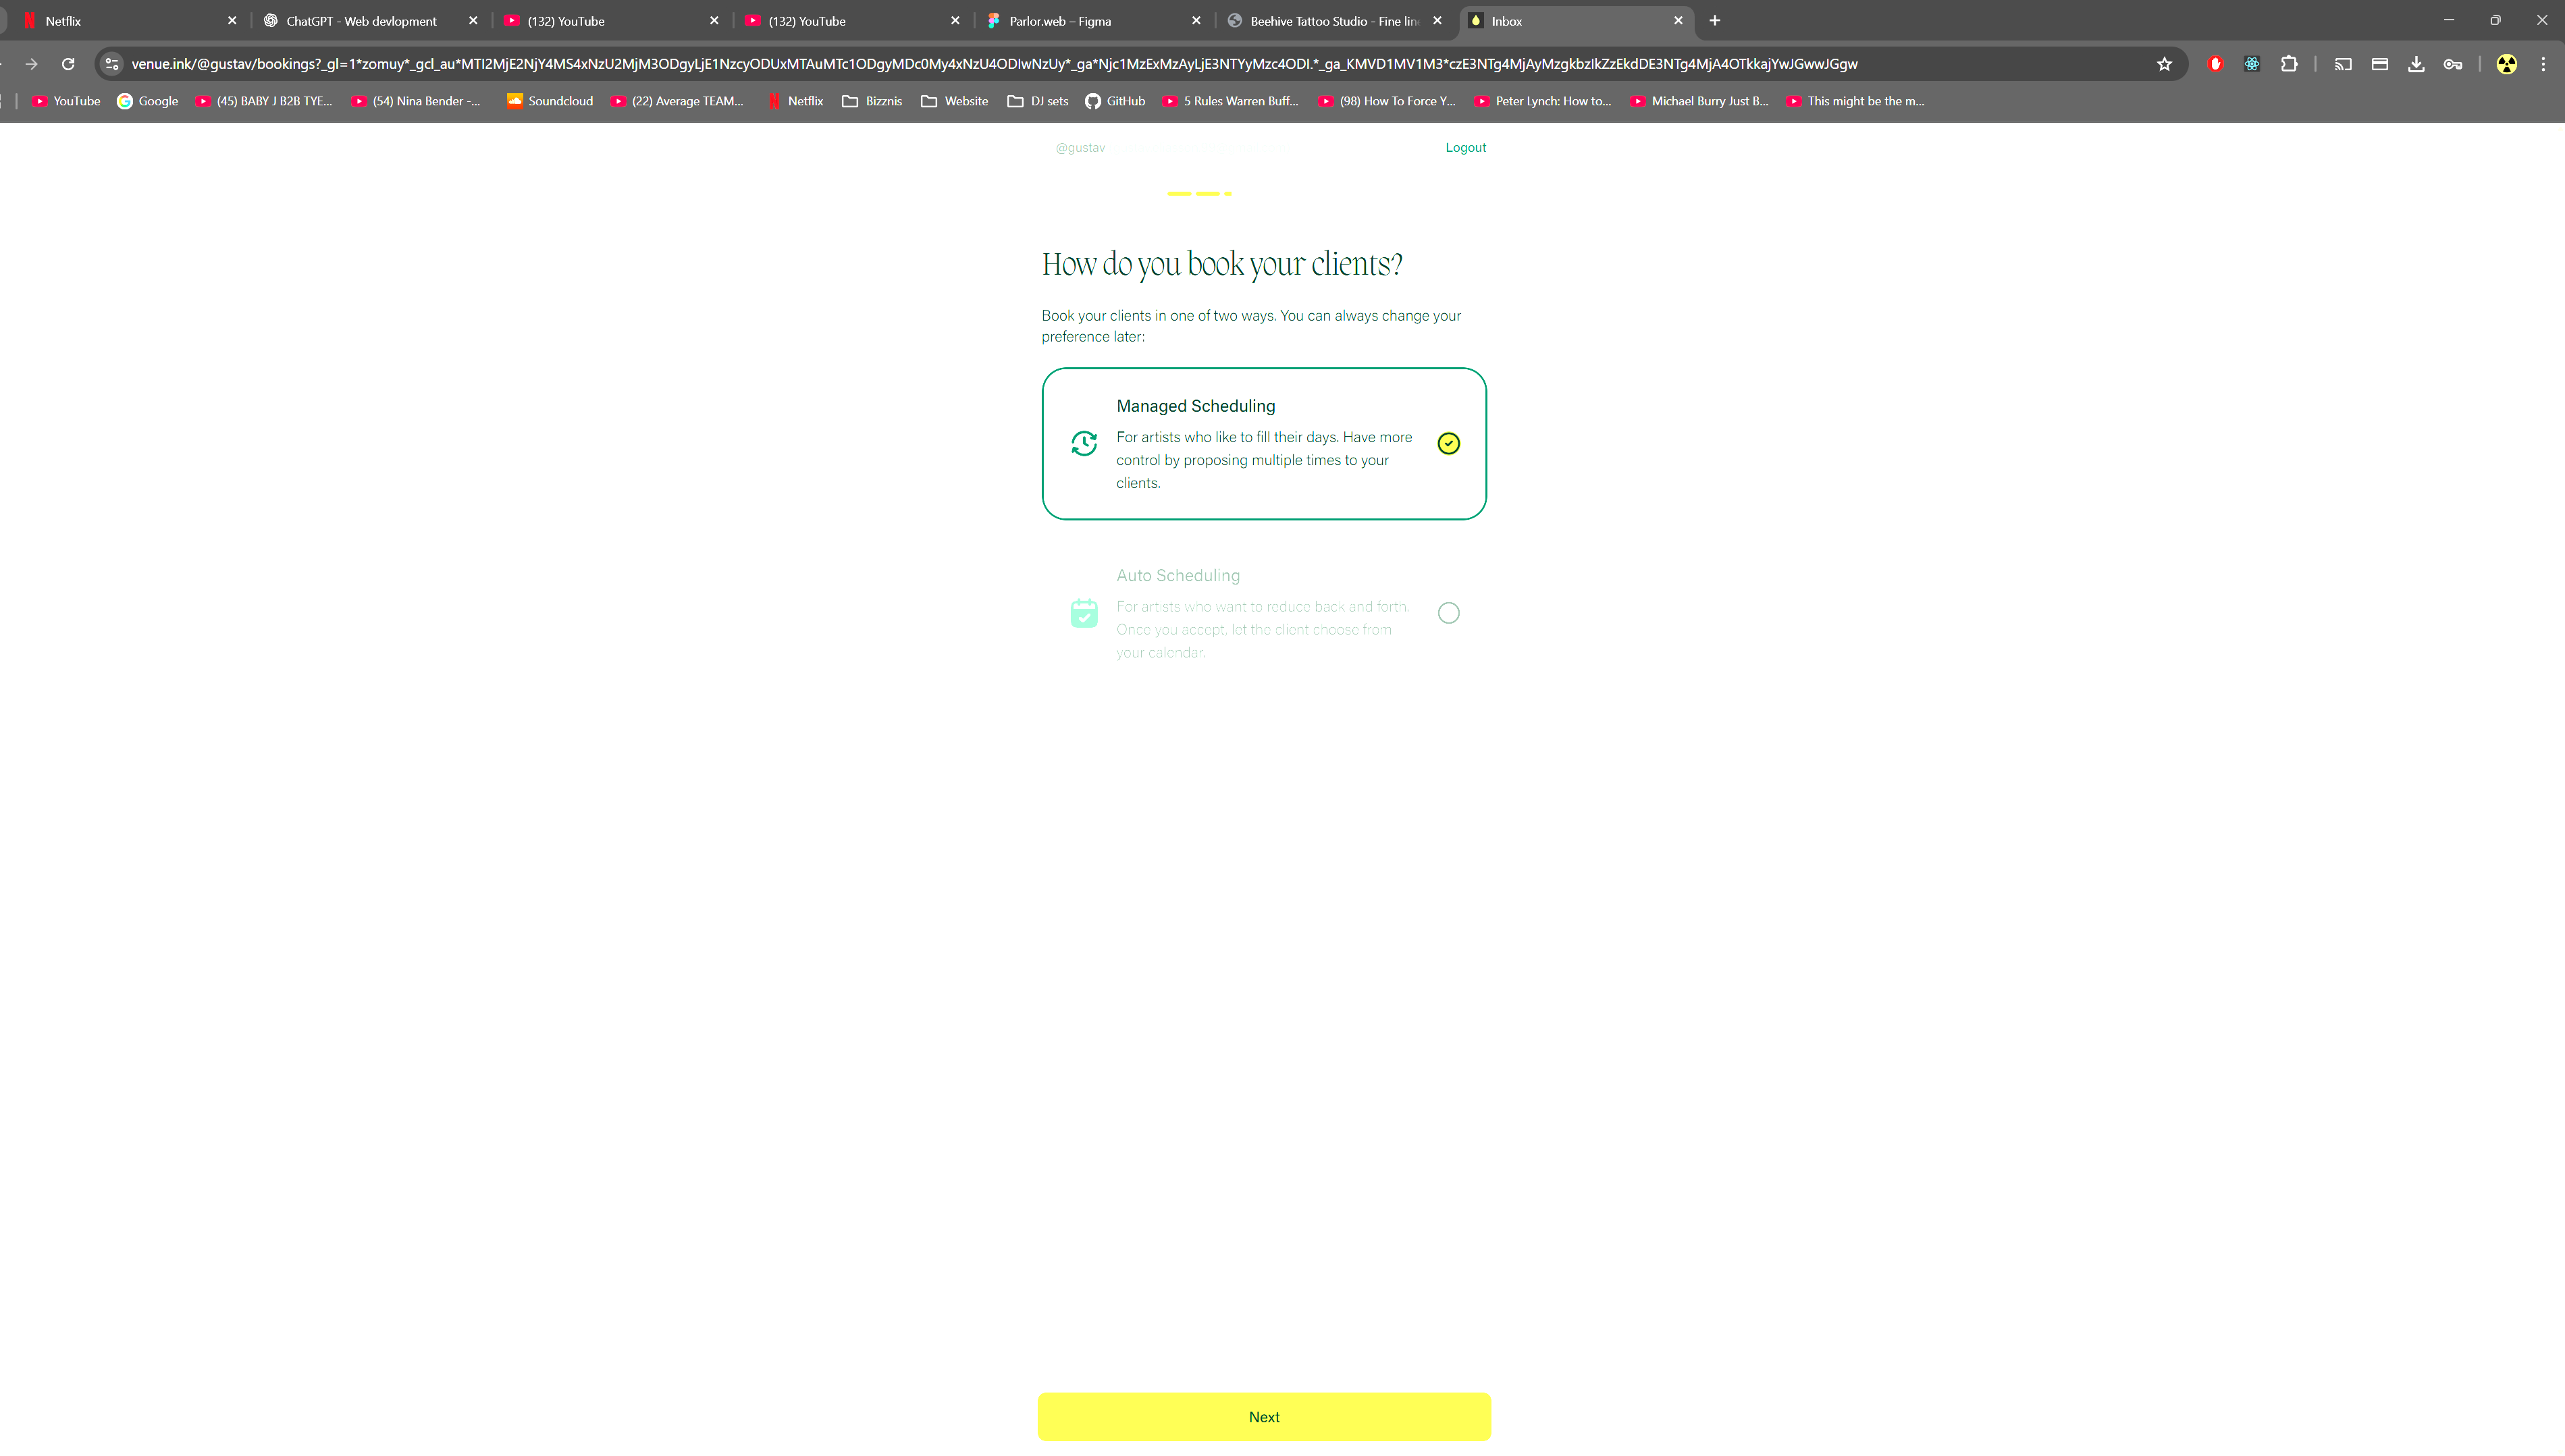Click the Downloads icon in toolbar
Screen dimensions: 2565x1456
pos(2416,64)
